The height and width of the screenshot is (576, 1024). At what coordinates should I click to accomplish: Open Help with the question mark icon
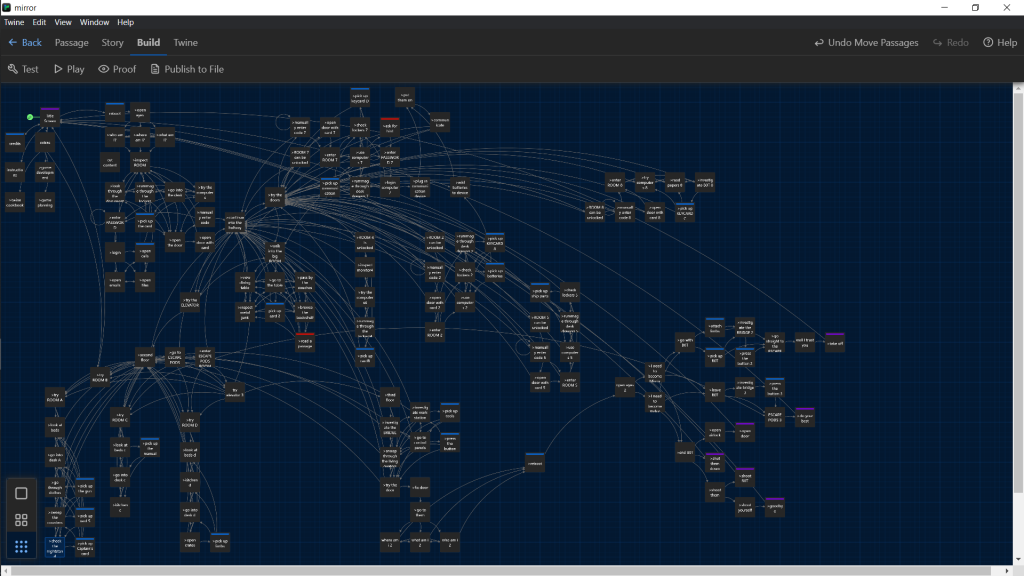[x=999, y=43]
